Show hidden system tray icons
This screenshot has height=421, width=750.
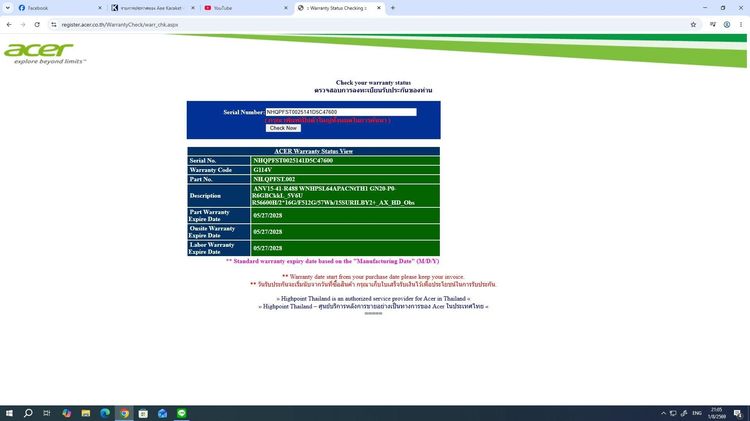coord(663,413)
